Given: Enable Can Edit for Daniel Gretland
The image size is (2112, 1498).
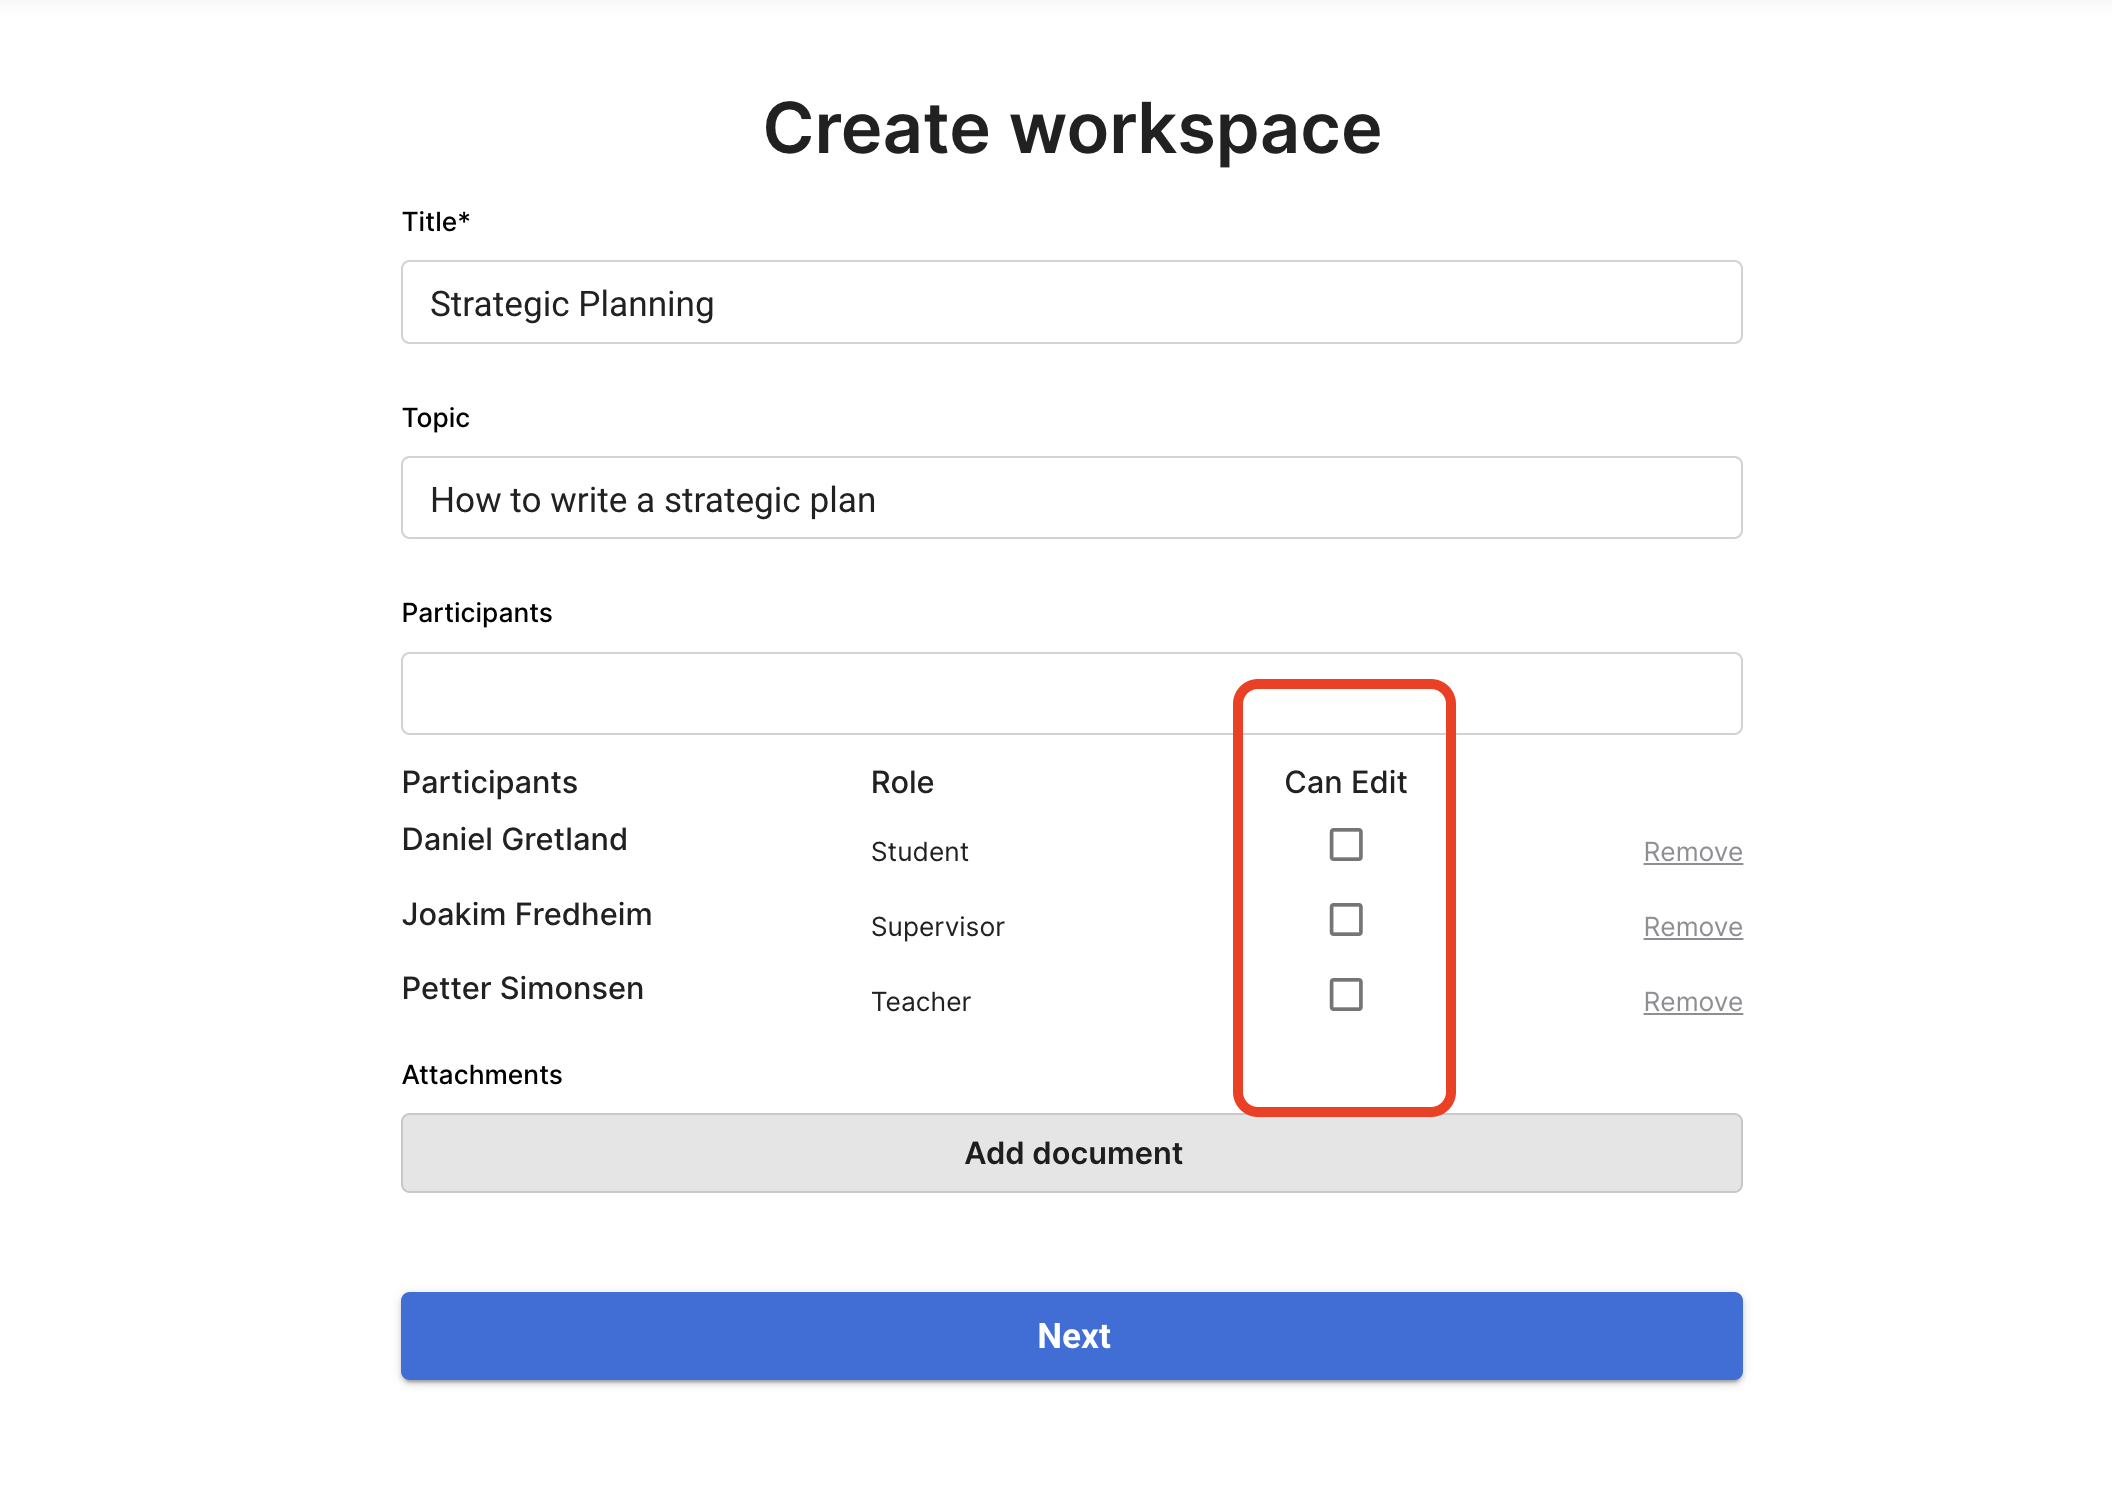Looking at the screenshot, I should coord(1345,845).
